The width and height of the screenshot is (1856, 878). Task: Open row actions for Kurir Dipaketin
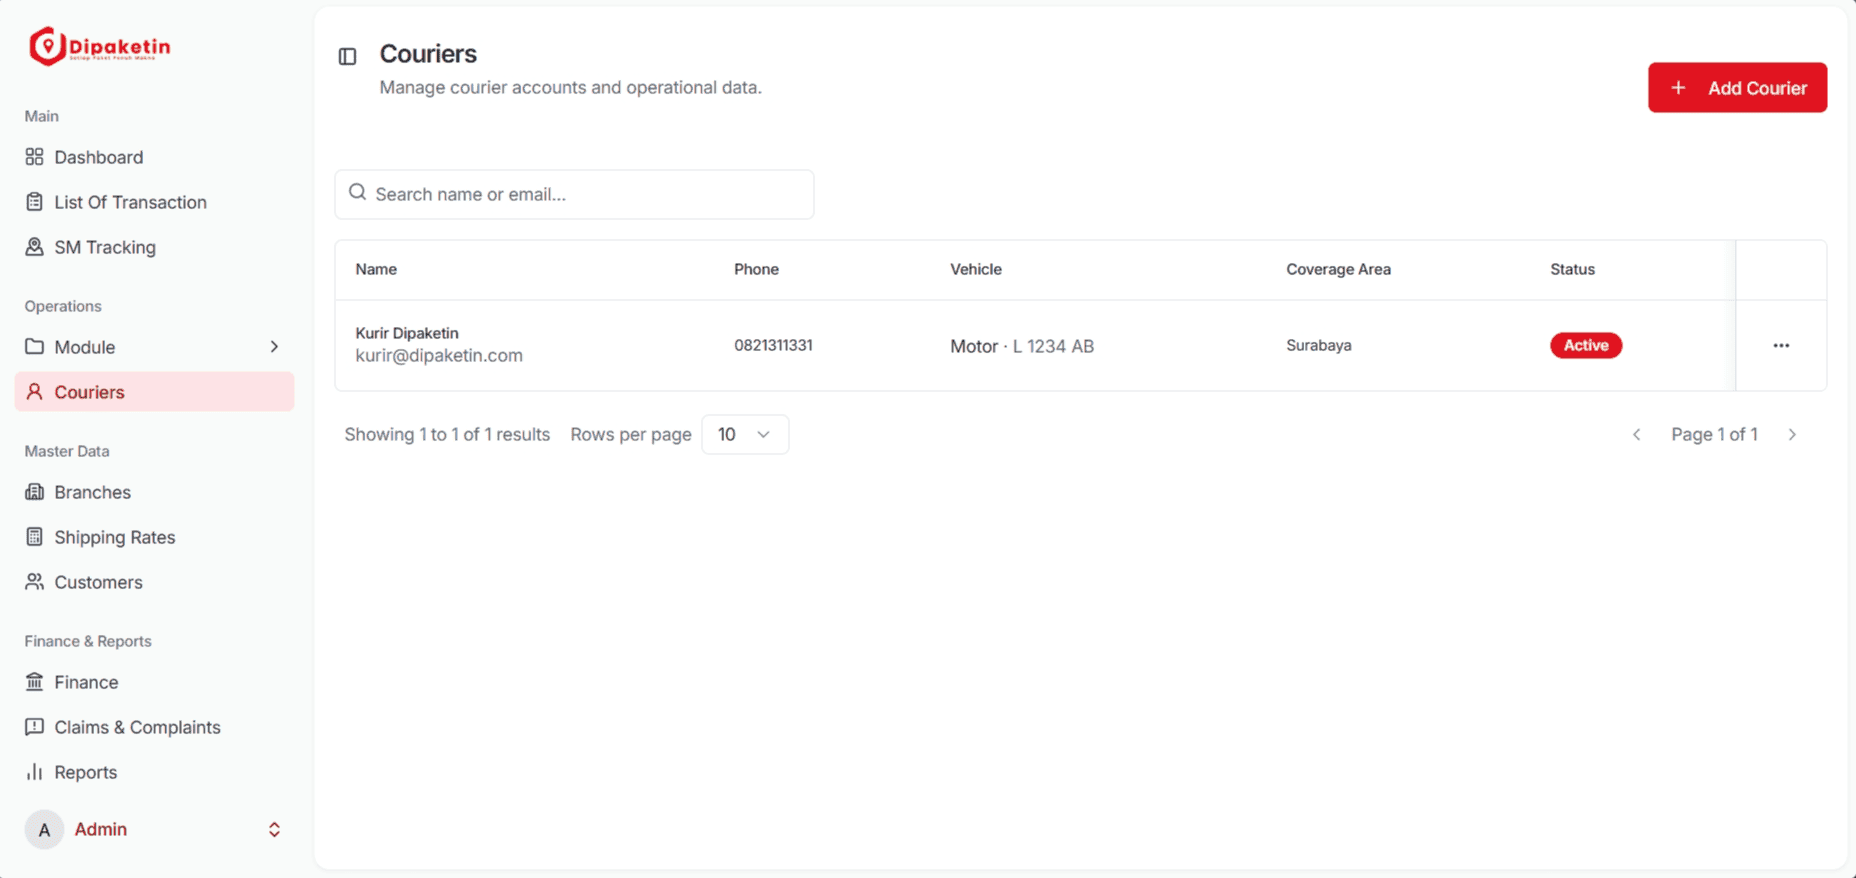1781,345
